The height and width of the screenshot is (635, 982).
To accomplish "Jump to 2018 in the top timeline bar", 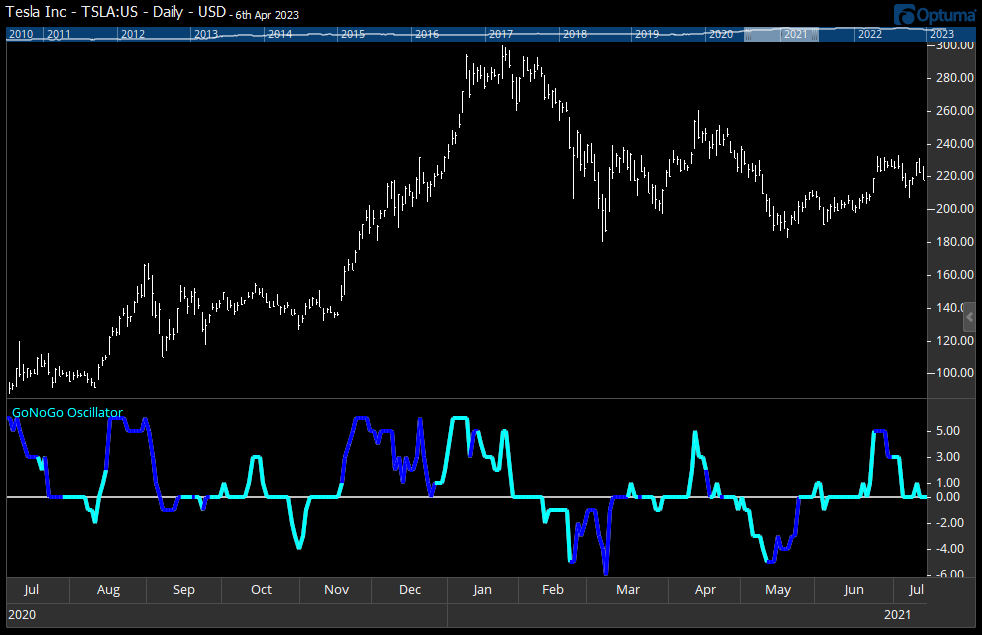I will pyautogui.click(x=575, y=34).
